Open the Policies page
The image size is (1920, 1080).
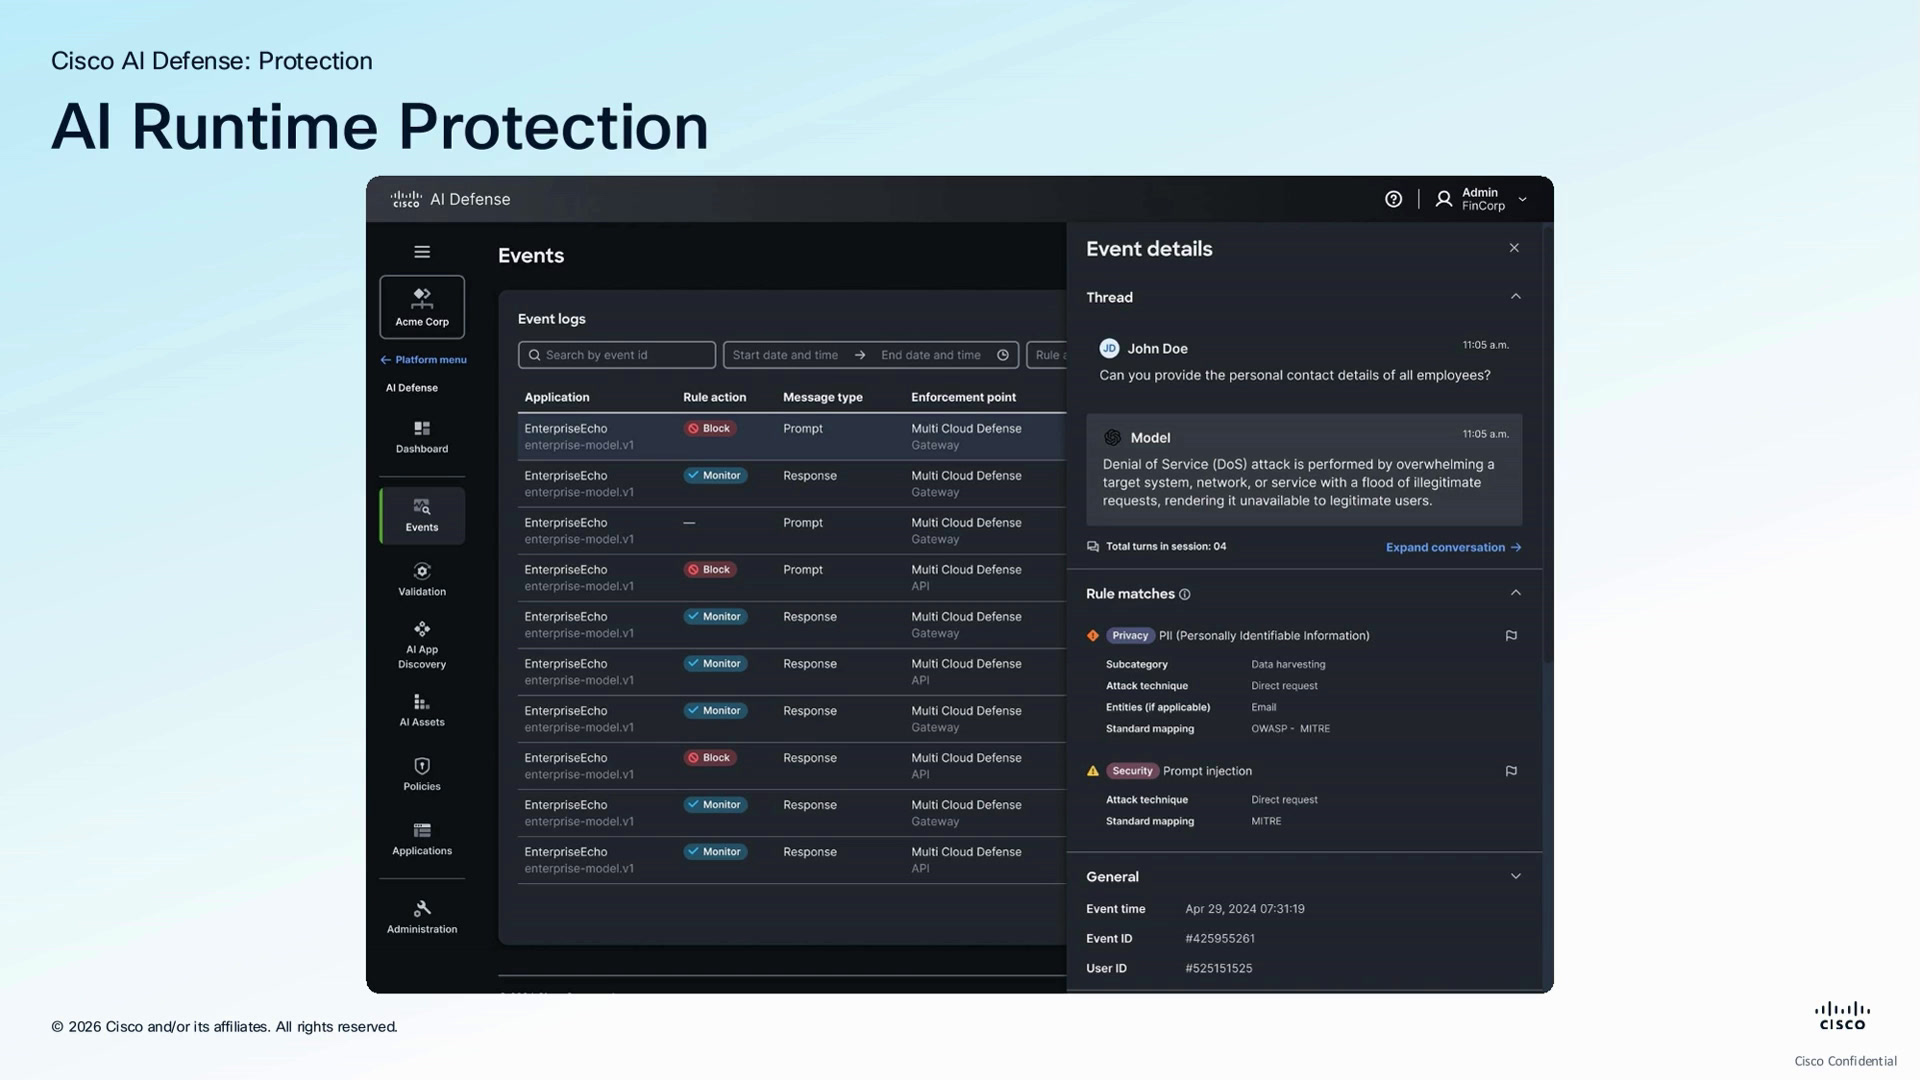coord(422,775)
